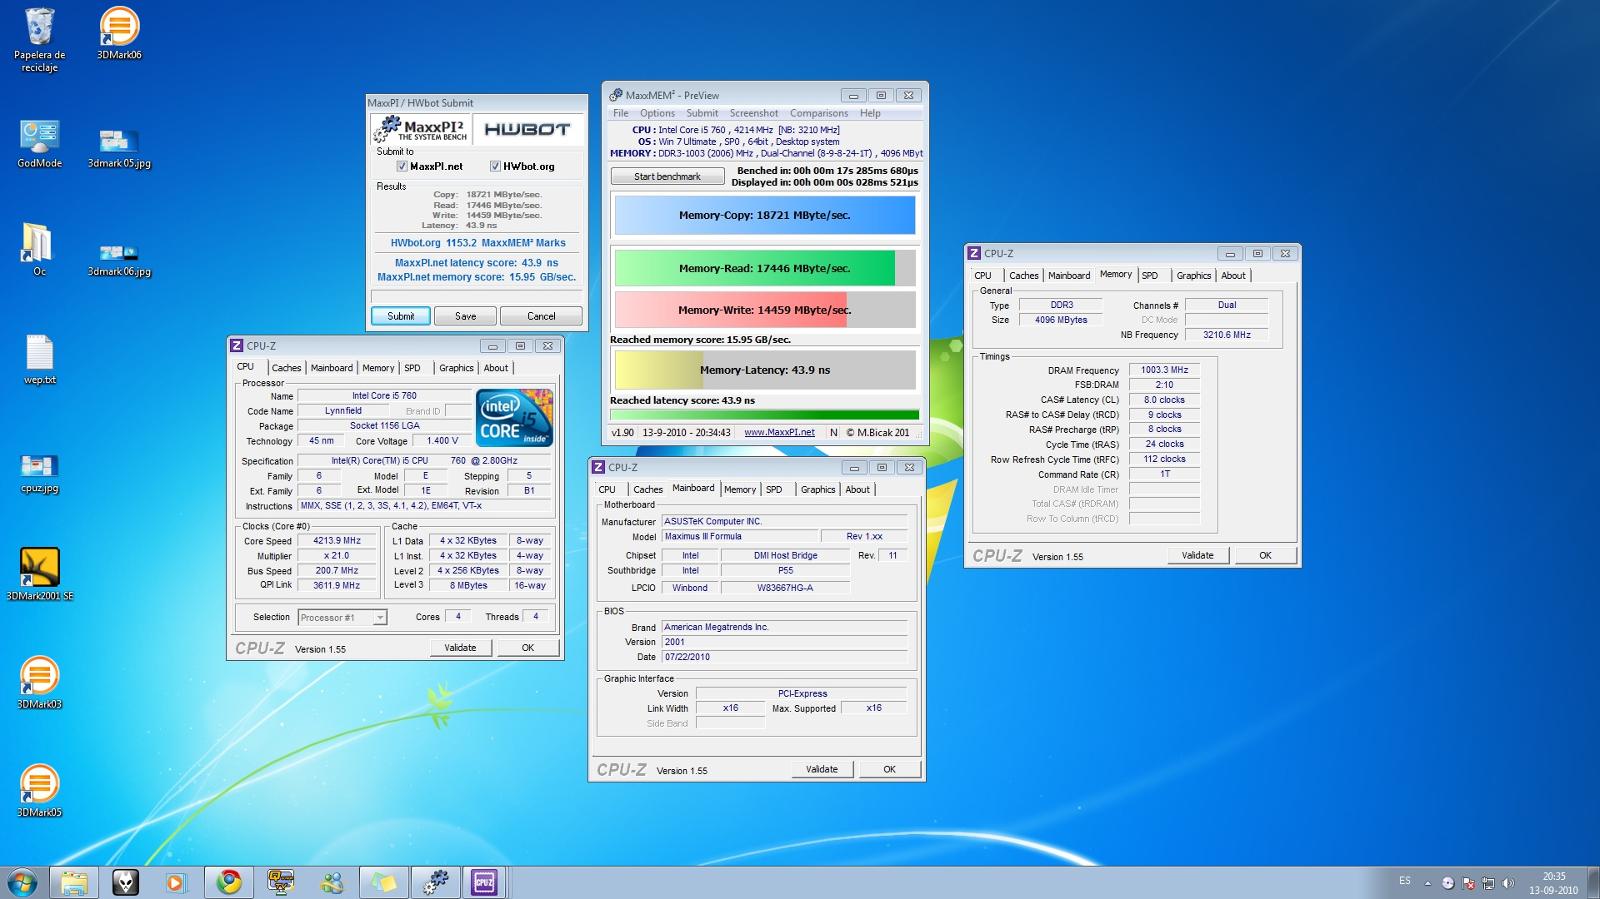Click OK in CPU-Z Mainboard window
Viewport: 1600px width, 899px height.
coord(889,769)
